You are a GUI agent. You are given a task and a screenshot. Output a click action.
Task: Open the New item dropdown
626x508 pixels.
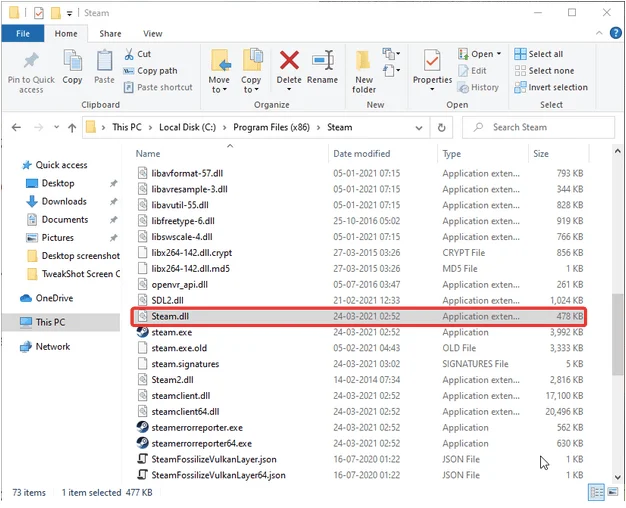point(391,54)
